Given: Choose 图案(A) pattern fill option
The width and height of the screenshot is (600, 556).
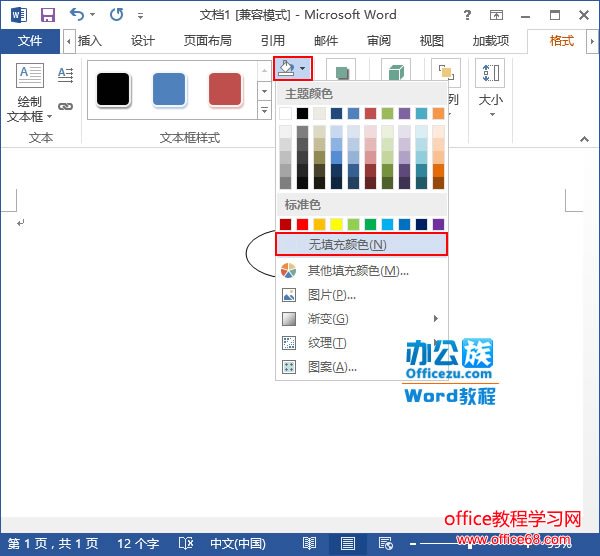Looking at the screenshot, I should point(362,367).
